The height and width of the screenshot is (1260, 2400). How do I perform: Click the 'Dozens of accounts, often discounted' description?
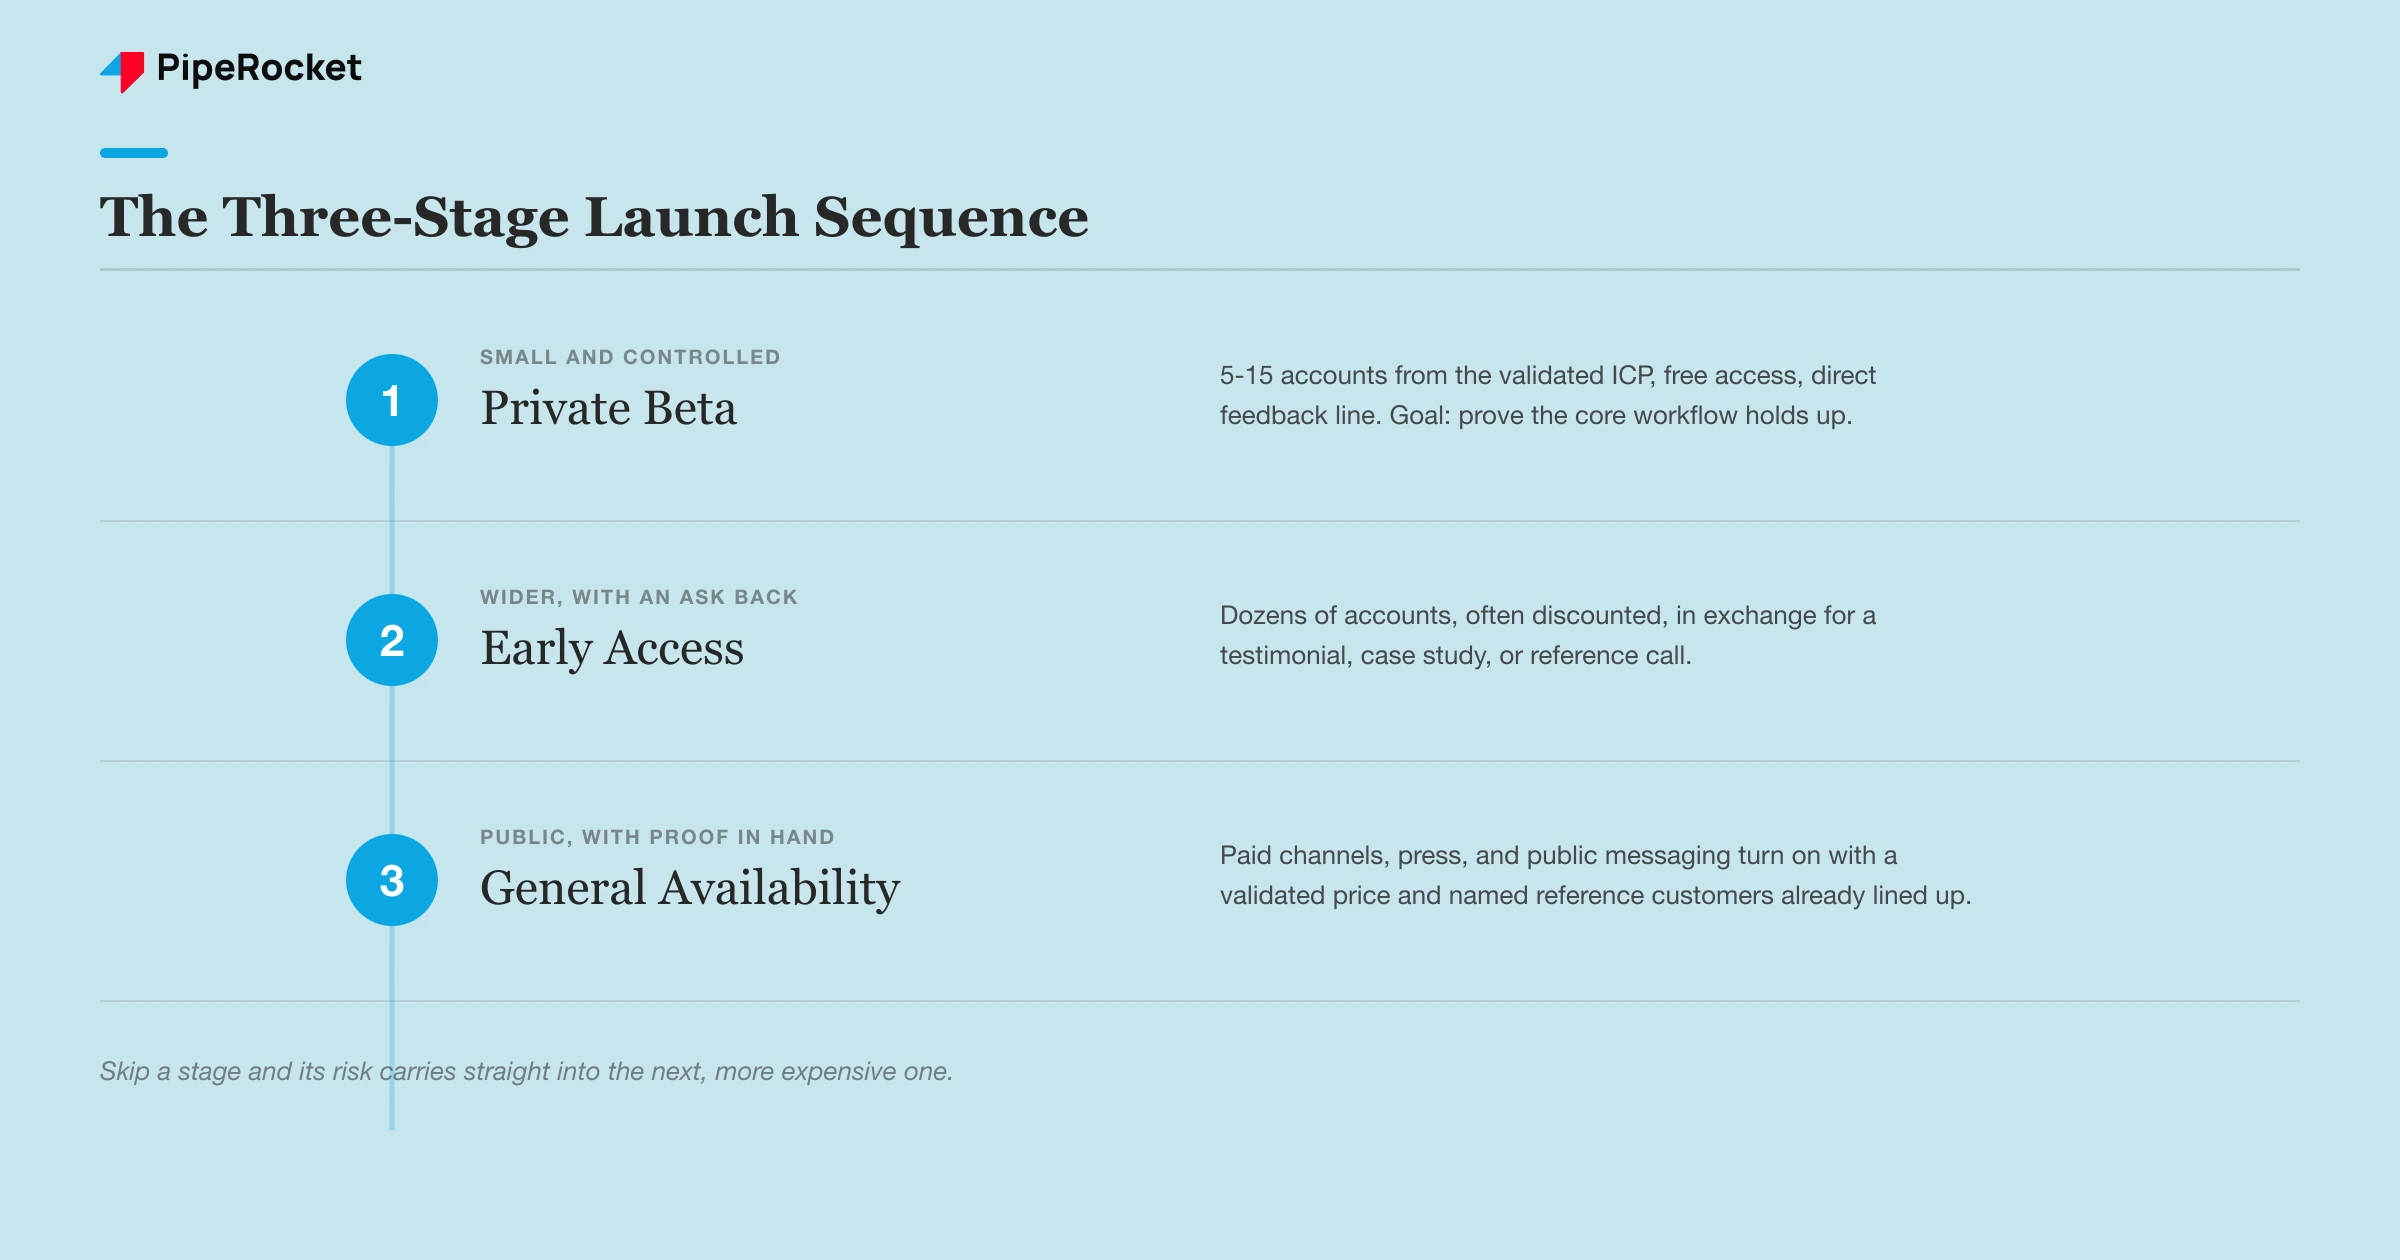click(1548, 635)
